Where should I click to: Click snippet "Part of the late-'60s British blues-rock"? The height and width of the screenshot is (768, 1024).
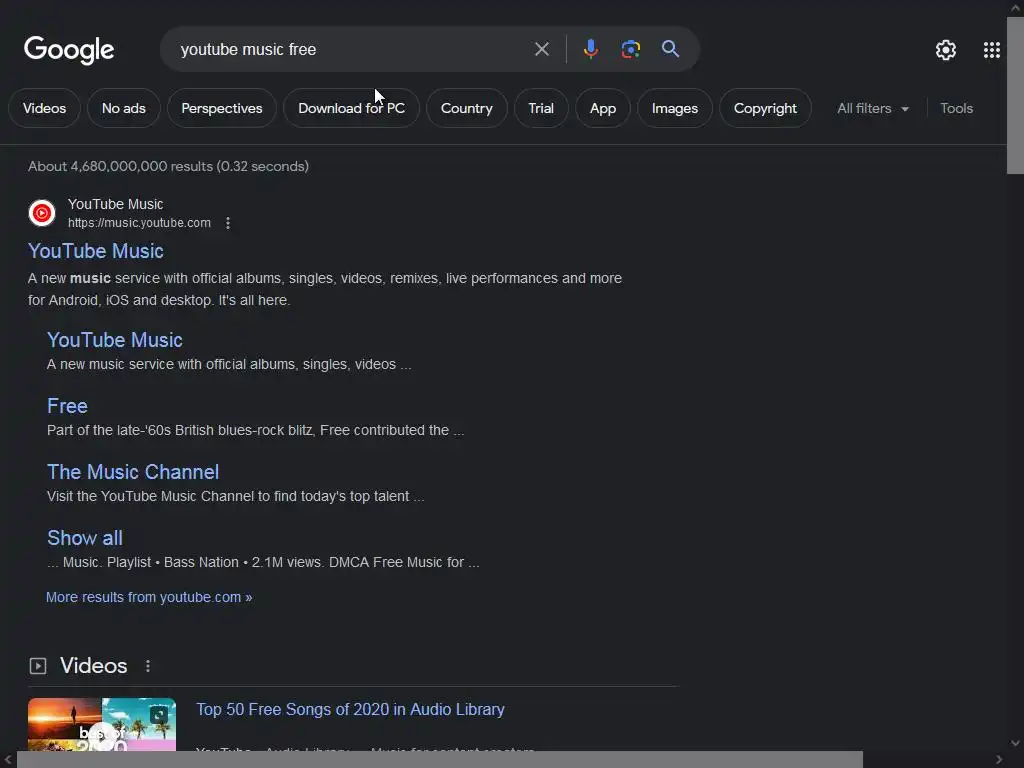(255, 430)
